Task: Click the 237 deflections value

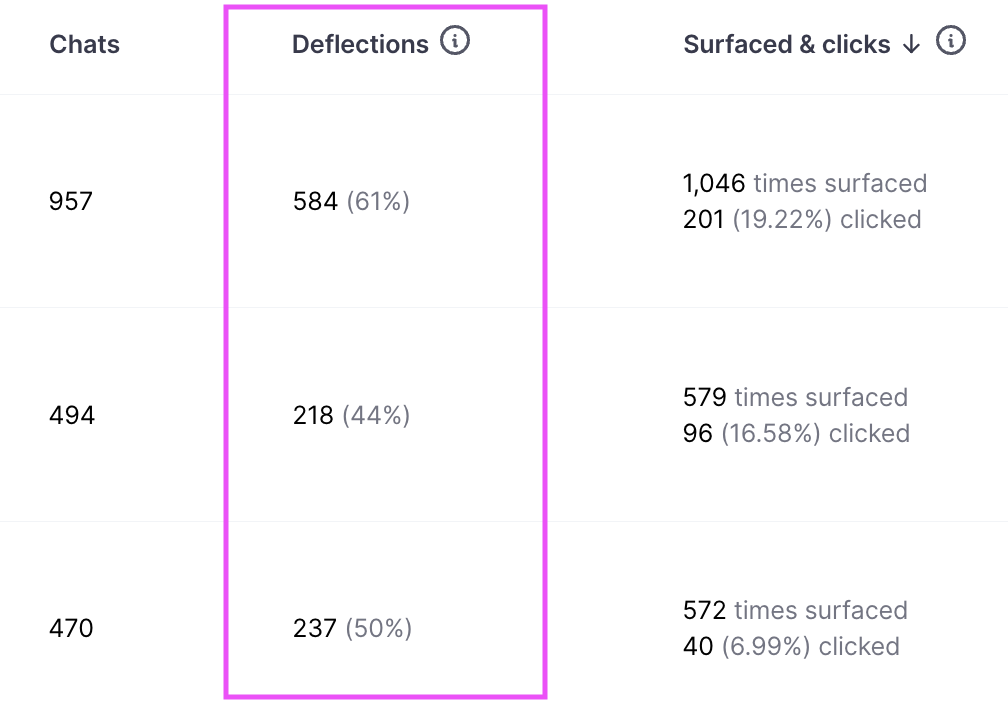Action: 314,628
